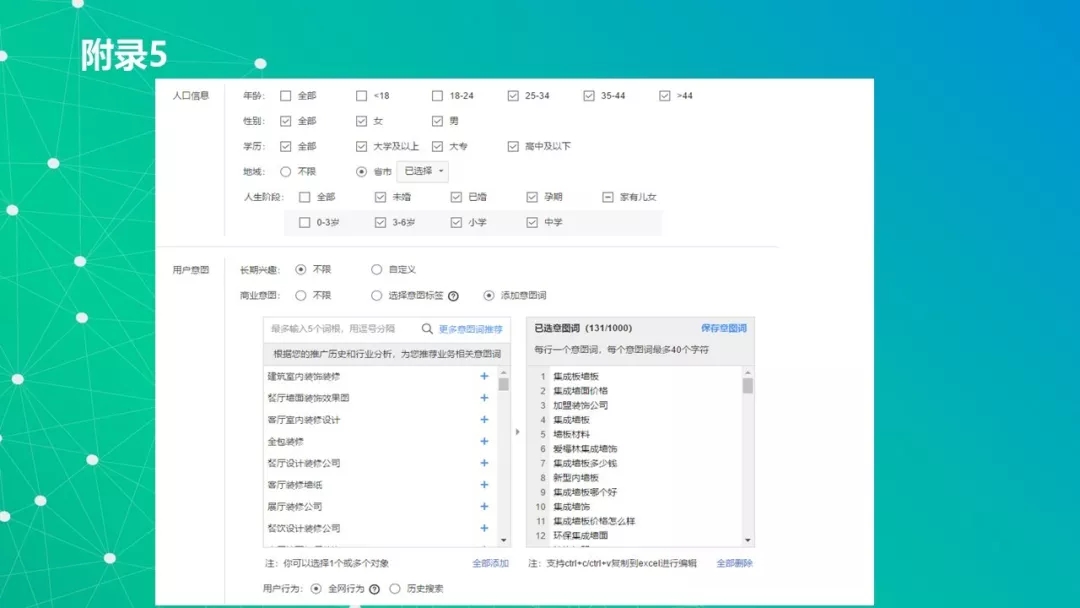Click the plus icon beside 餐厅墙面装饰效果图

[484, 398]
